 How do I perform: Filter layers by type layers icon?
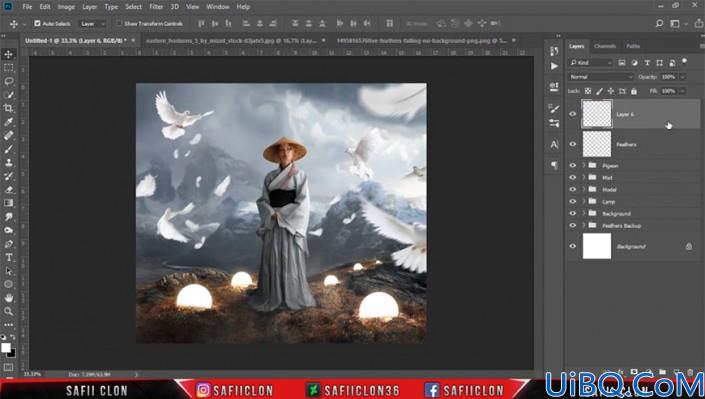647,63
